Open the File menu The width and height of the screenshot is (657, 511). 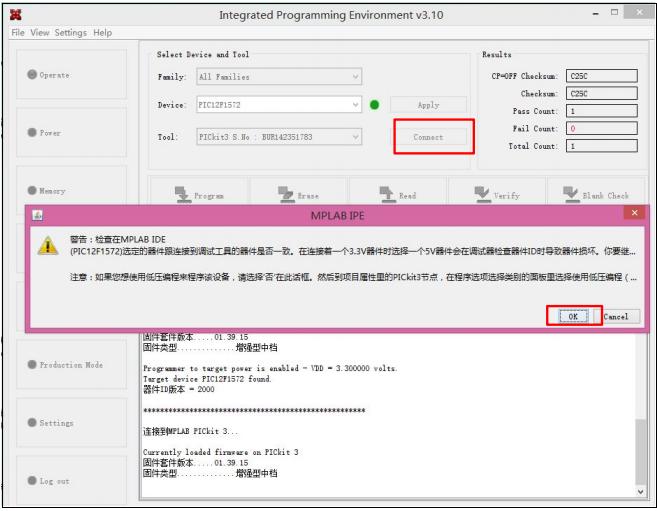tap(18, 33)
